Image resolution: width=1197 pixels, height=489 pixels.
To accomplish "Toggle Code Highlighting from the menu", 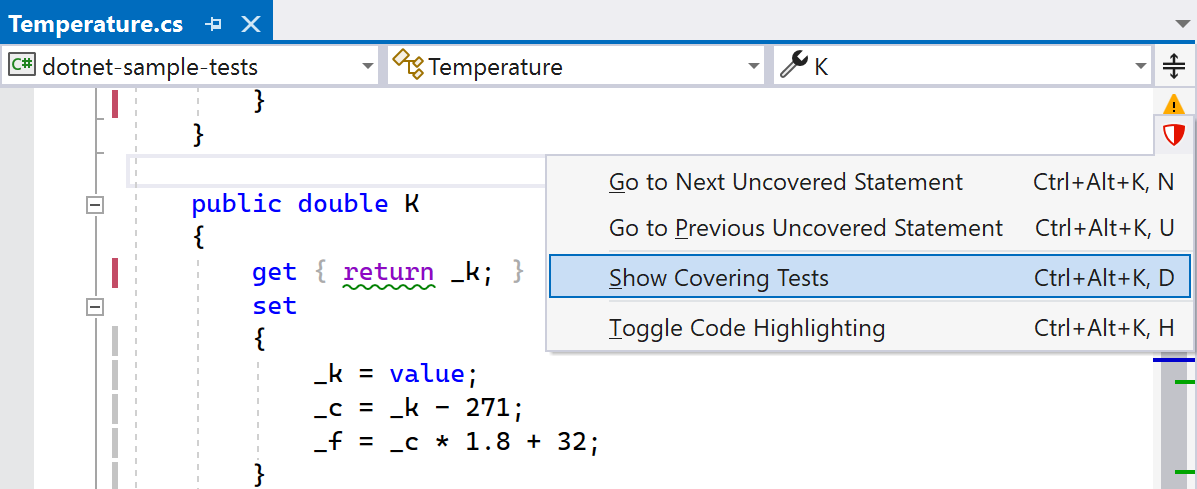I will [746, 328].
